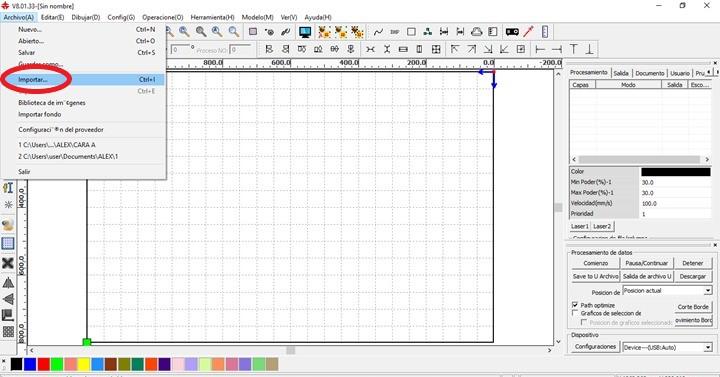Enable Graficos de seleccion de checkbox
720x377 pixels.
[575, 313]
